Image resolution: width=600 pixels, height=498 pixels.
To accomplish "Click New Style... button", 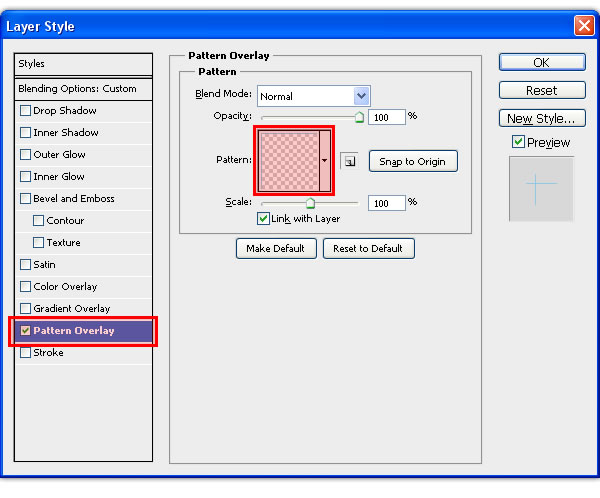I will pos(542,118).
